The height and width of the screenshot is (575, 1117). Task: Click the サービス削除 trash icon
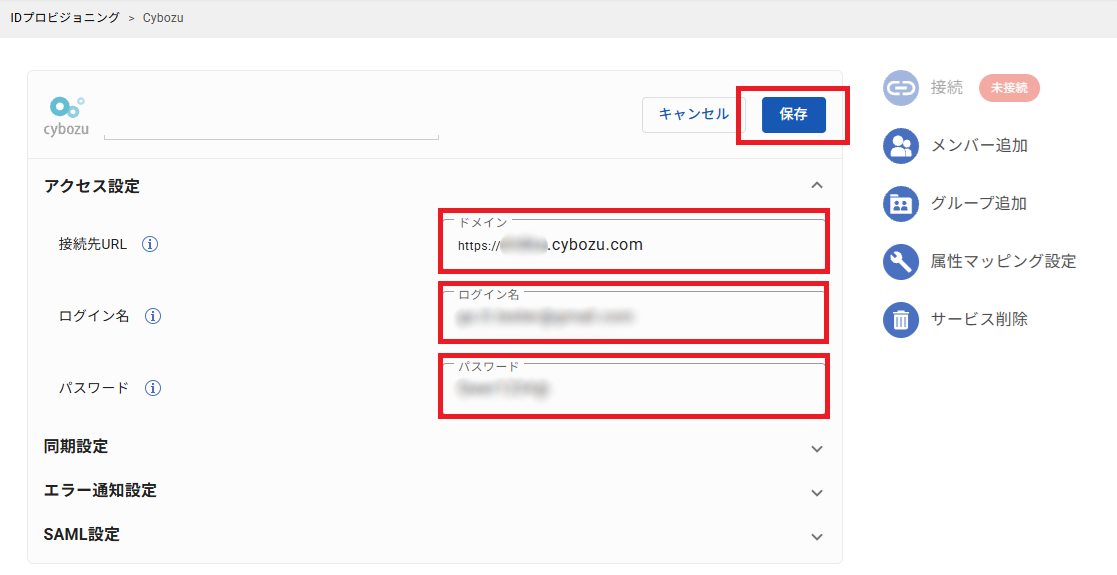point(900,319)
